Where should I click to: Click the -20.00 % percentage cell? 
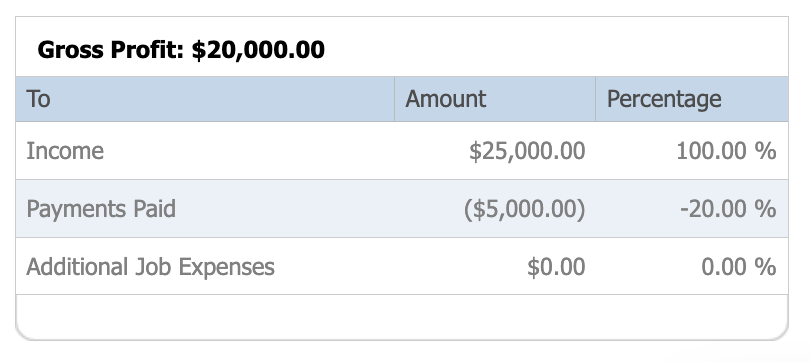[728, 209]
